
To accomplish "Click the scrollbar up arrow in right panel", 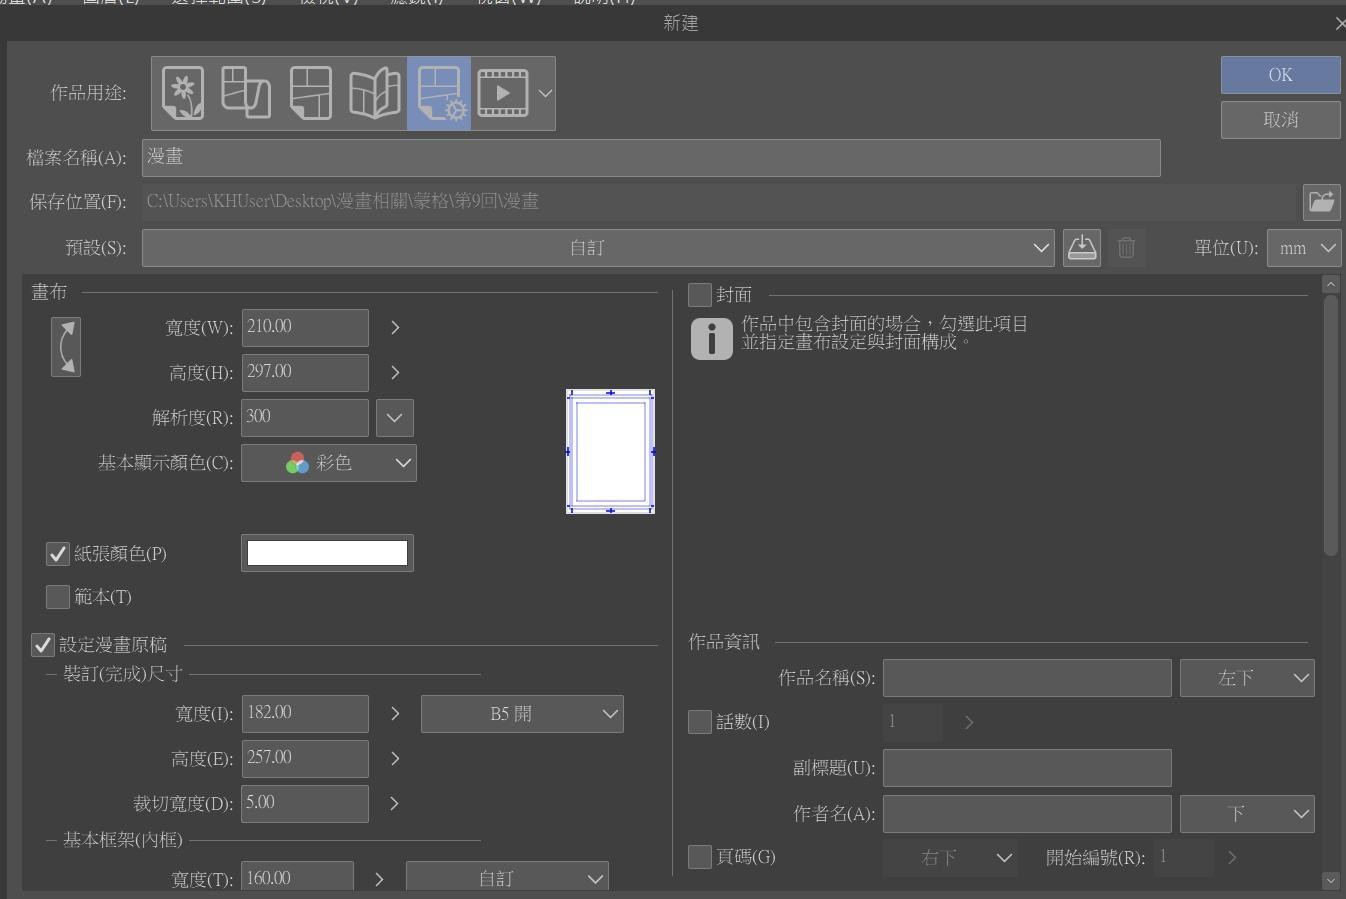I will (x=1330, y=285).
